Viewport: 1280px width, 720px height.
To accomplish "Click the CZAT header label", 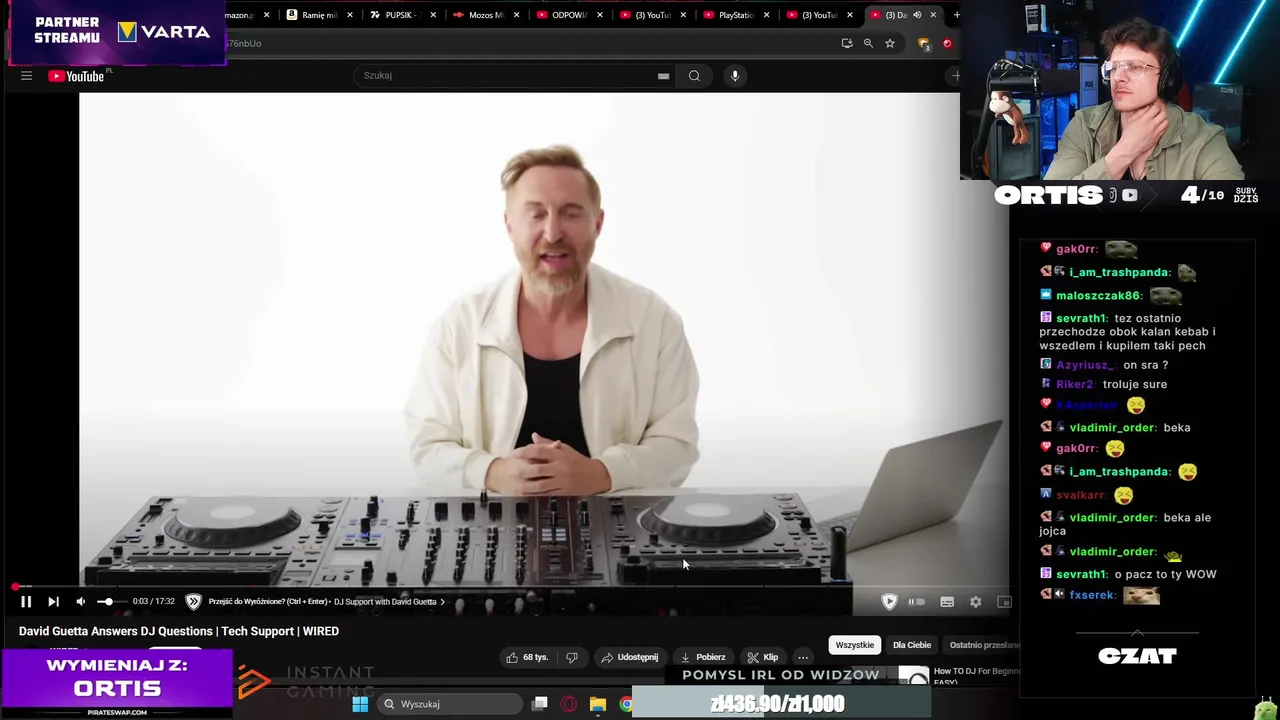I will click(1137, 656).
